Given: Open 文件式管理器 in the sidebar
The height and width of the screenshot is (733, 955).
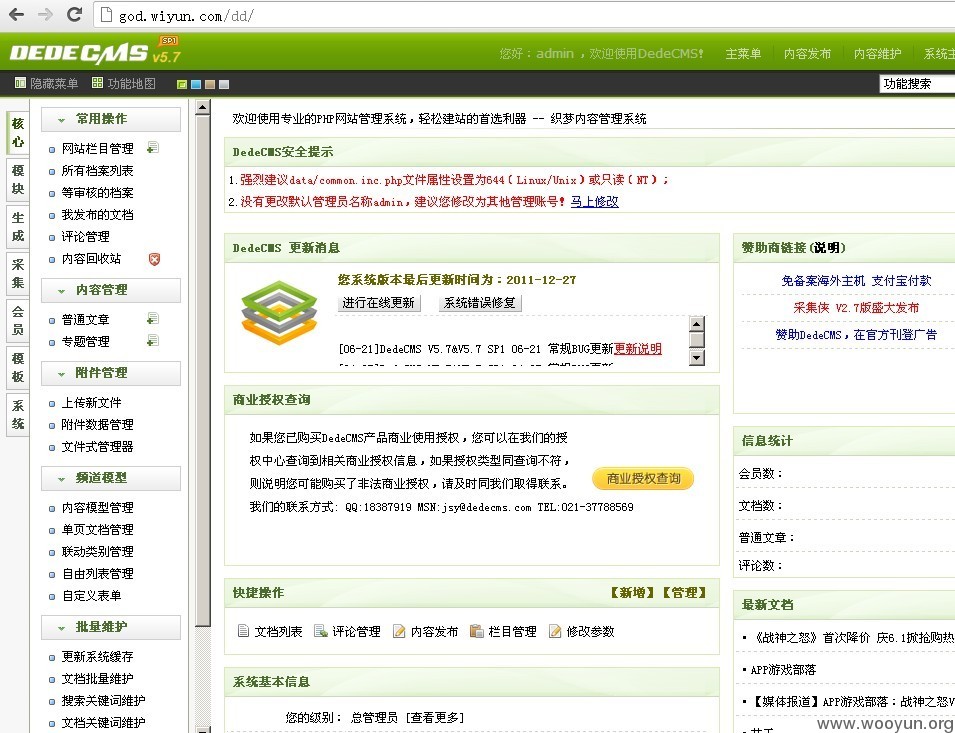Looking at the screenshot, I should 97,446.
